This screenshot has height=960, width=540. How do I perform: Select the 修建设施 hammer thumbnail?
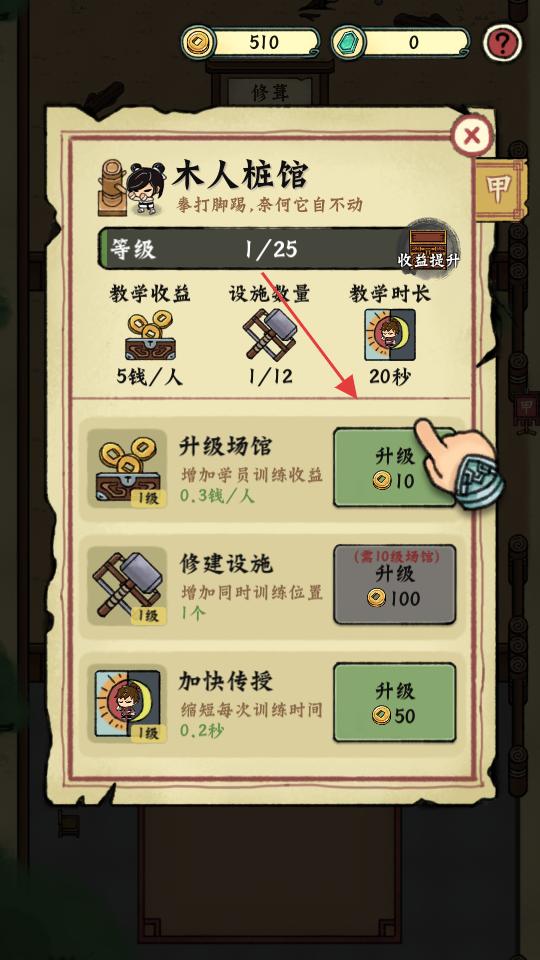pyautogui.click(x=127, y=586)
